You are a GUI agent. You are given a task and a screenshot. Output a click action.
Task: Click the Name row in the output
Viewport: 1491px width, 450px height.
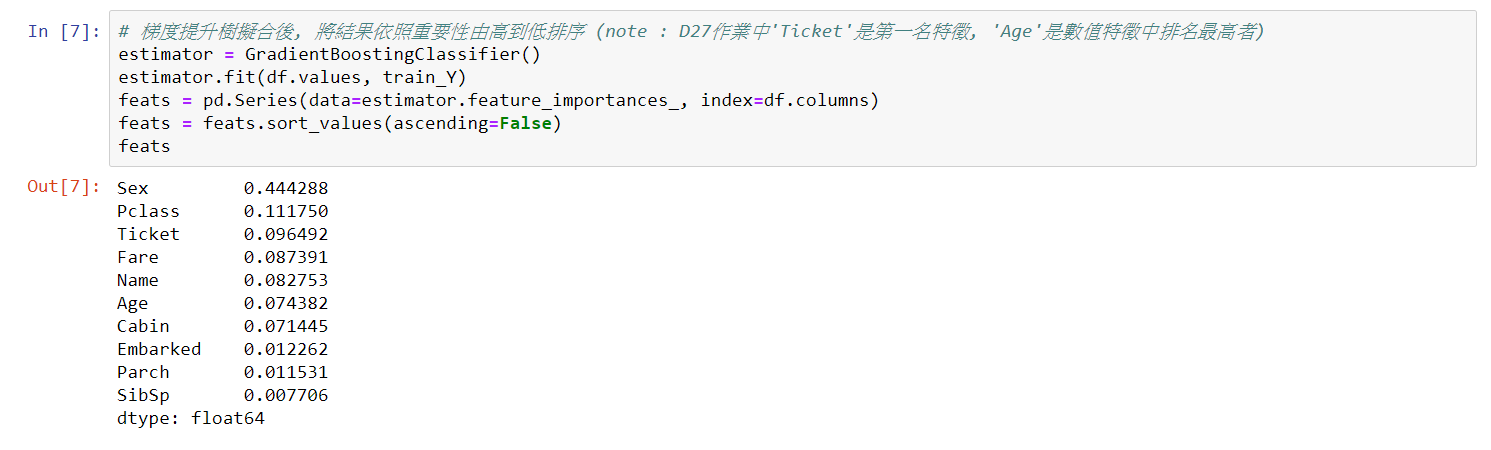(x=222, y=280)
